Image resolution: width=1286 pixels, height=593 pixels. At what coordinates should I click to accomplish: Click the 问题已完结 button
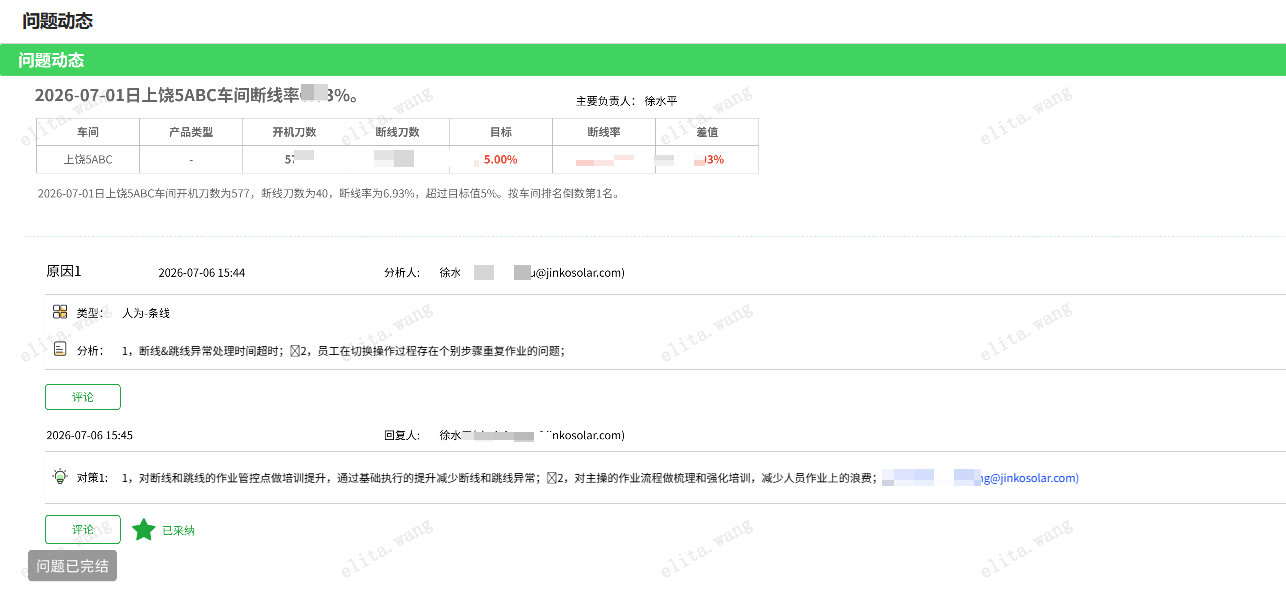(72, 566)
